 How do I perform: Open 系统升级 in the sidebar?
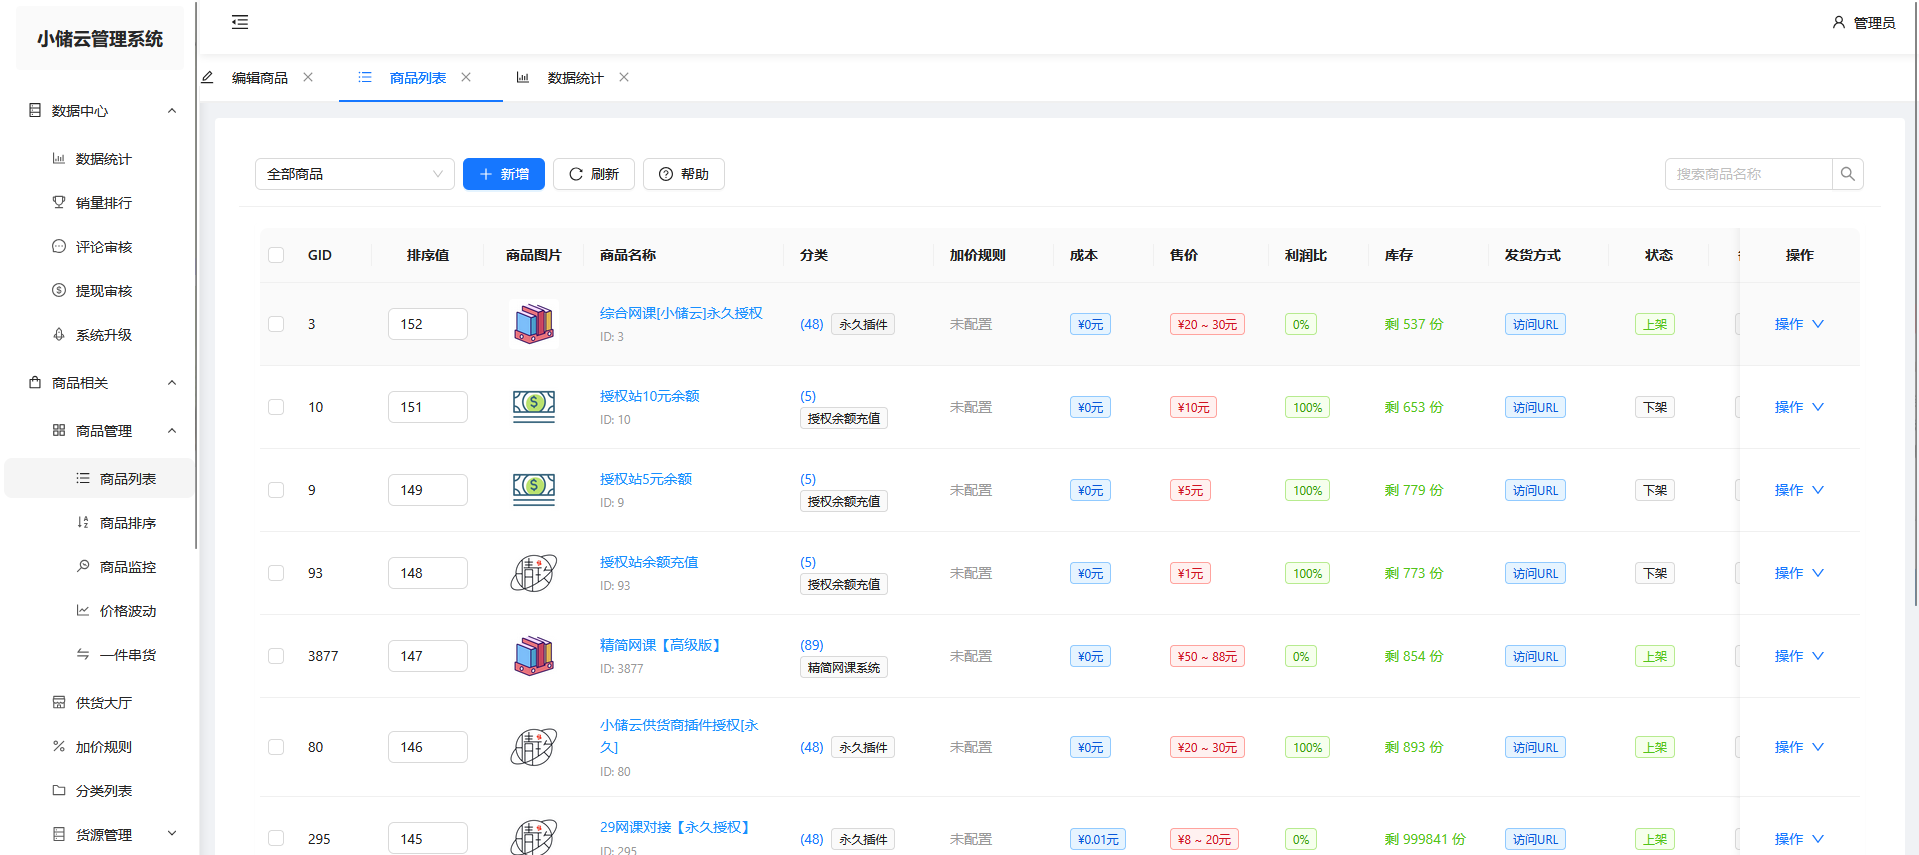tap(103, 335)
